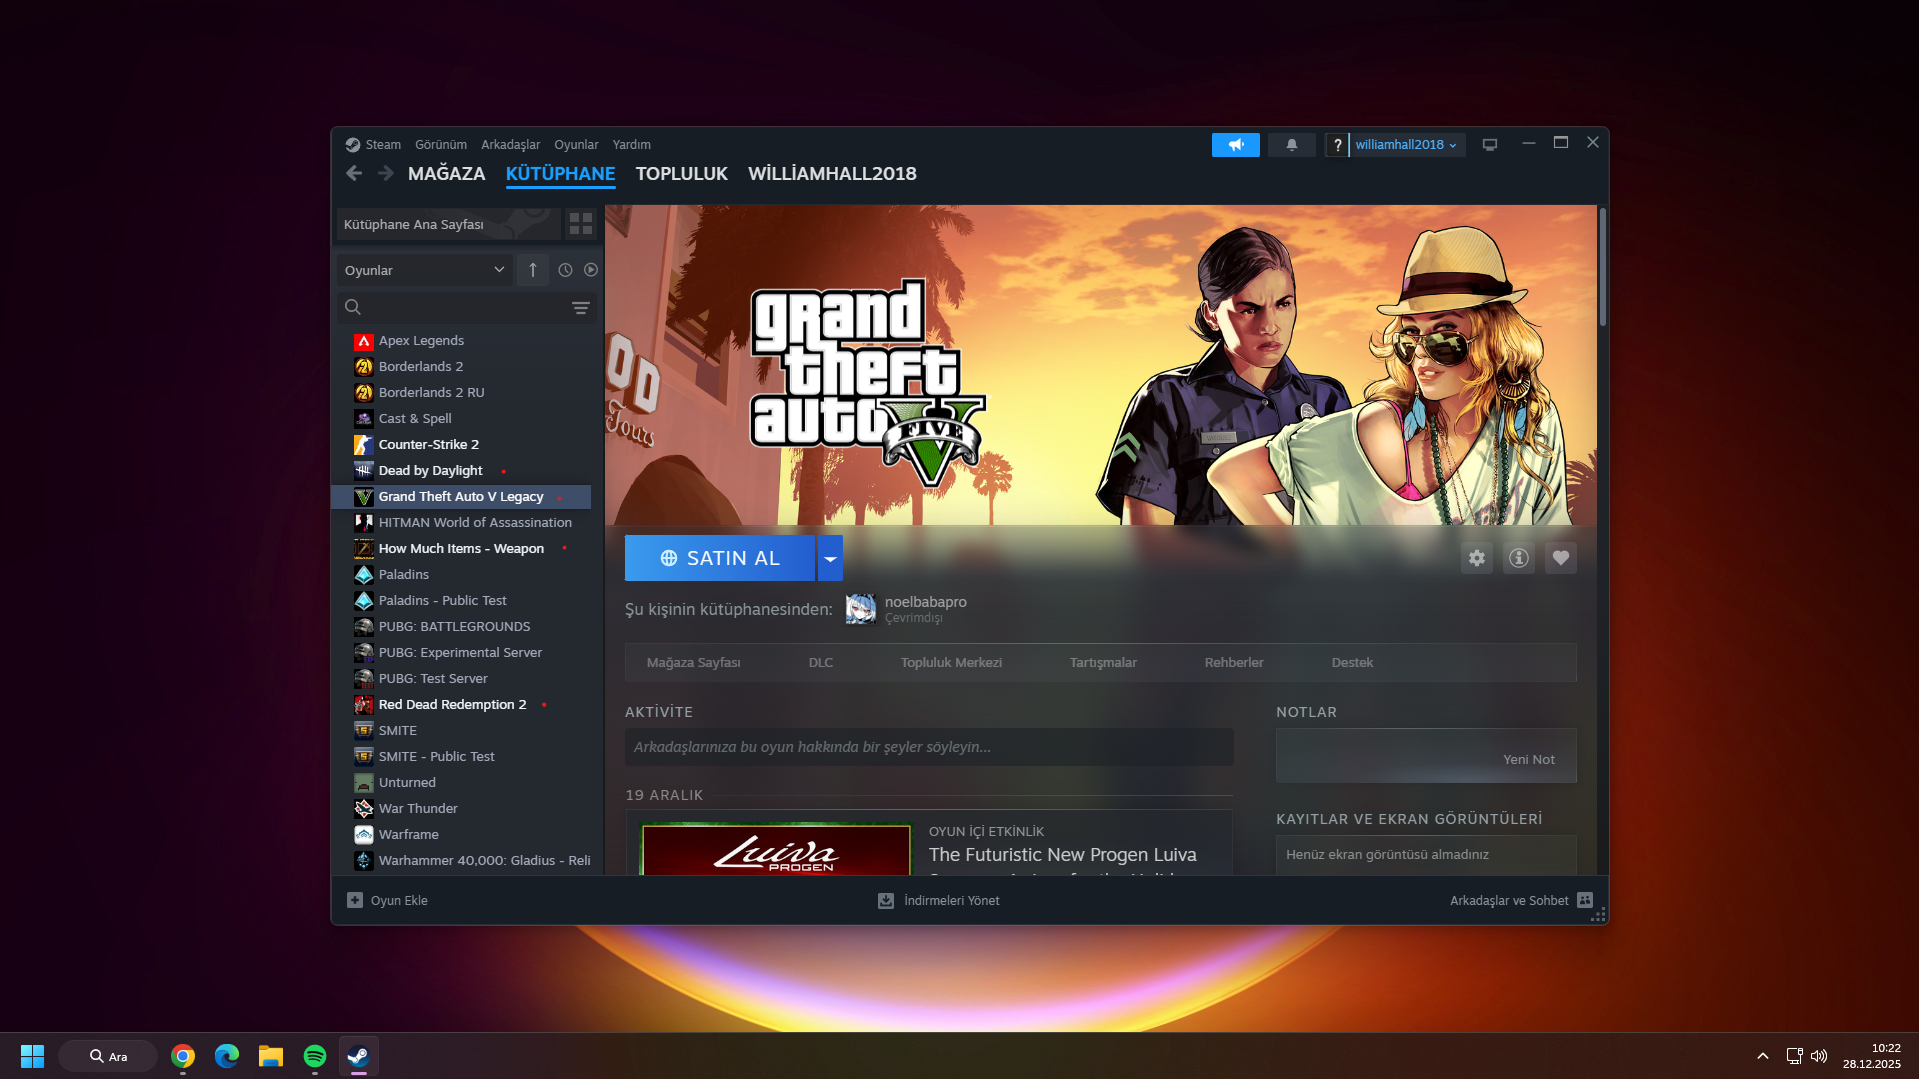Select PUBG: BATTLEGROUNDS in list

pyautogui.click(x=461, y=627)
